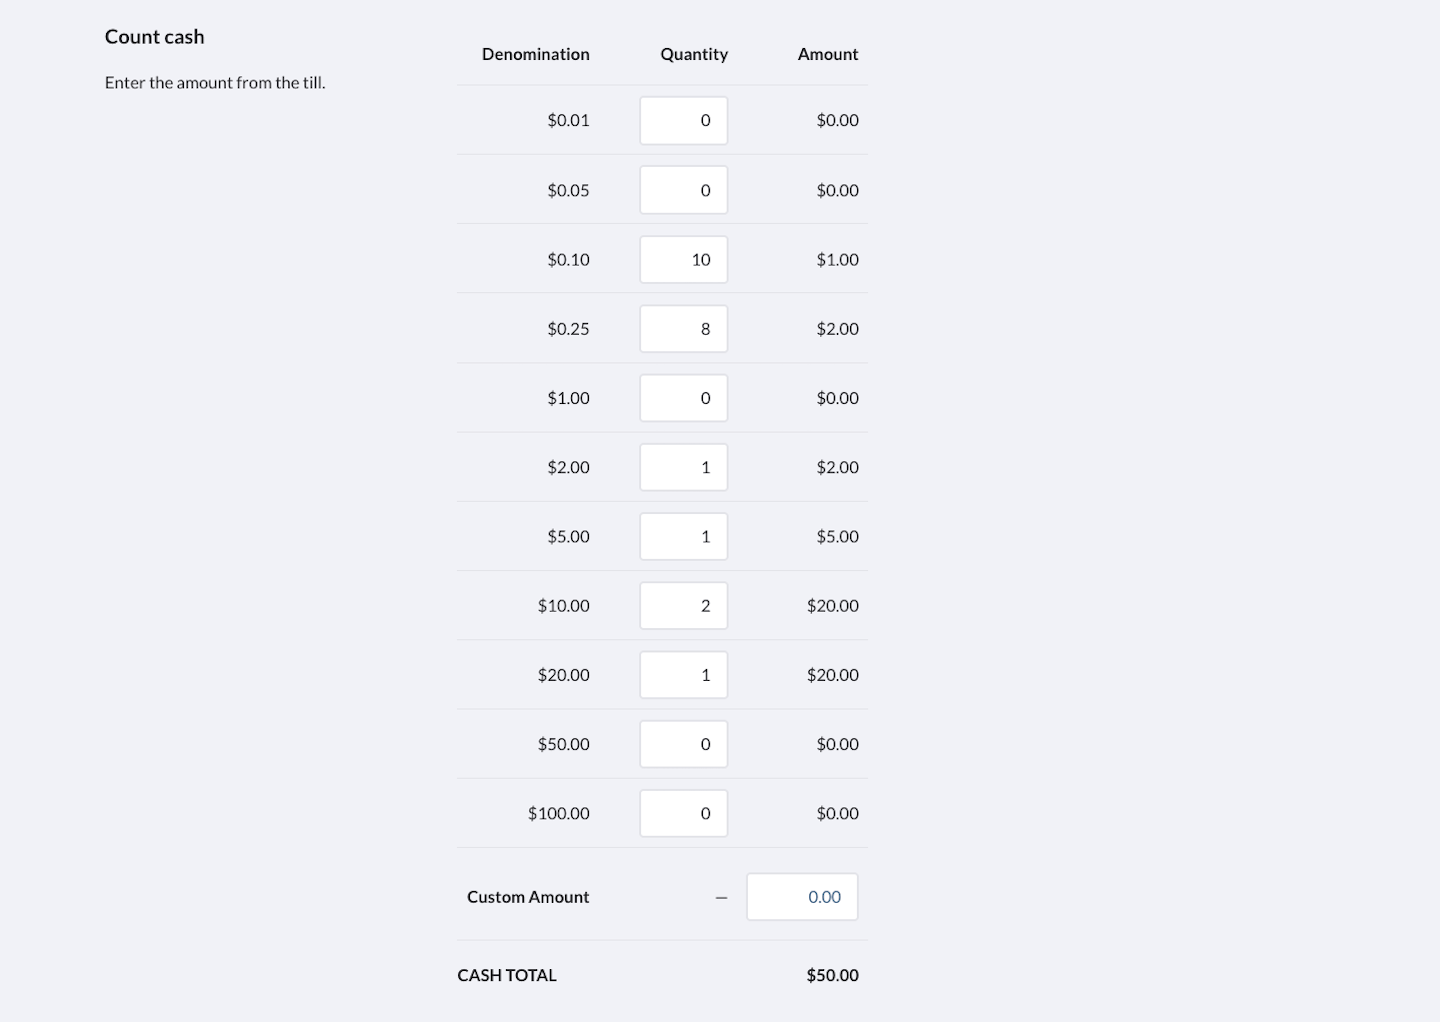Select the $1.00 quantity input
Viewport: 1440px width, 1022px height.
pyautogui.click(x=683, y=397)
